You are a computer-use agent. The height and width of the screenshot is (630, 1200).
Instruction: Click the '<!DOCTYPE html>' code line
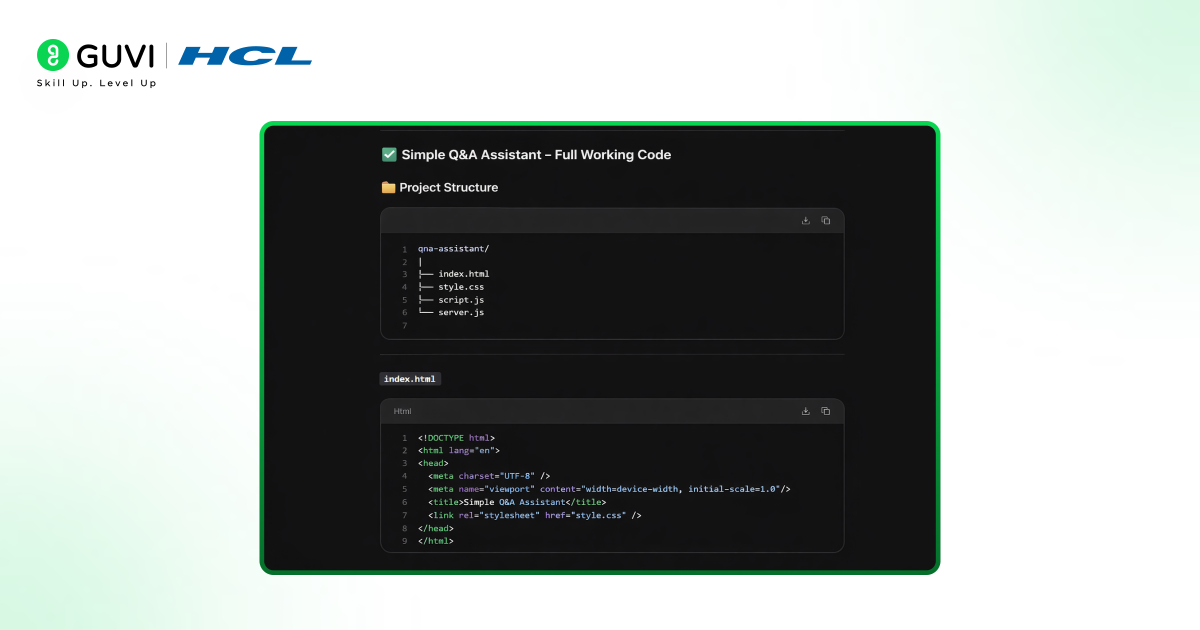click(456, 438)
